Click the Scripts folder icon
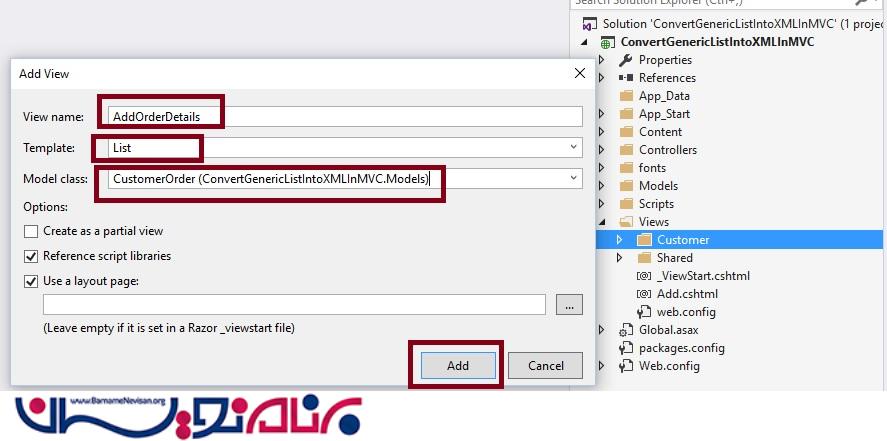887x441 pixels. pos(626,204)
